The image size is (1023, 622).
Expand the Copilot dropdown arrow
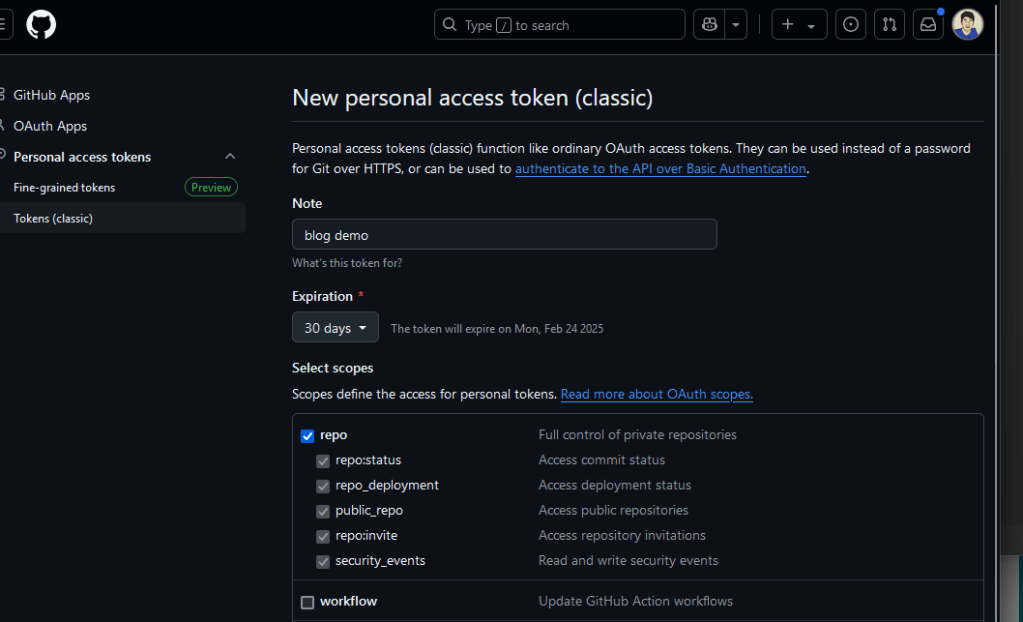[x=736, y=25]
